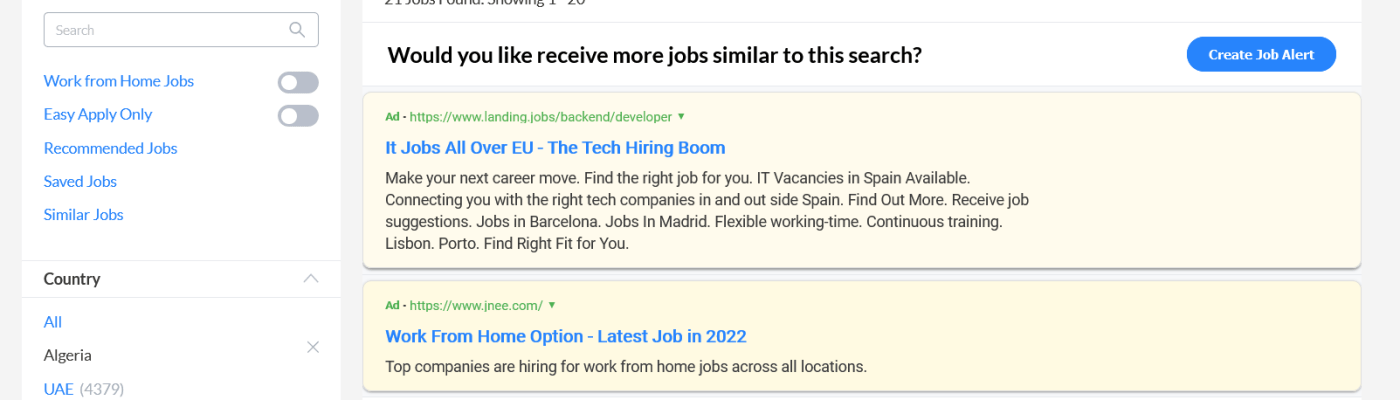Open Recommended Jobs

pyautogui.click(x=110, y=148)
